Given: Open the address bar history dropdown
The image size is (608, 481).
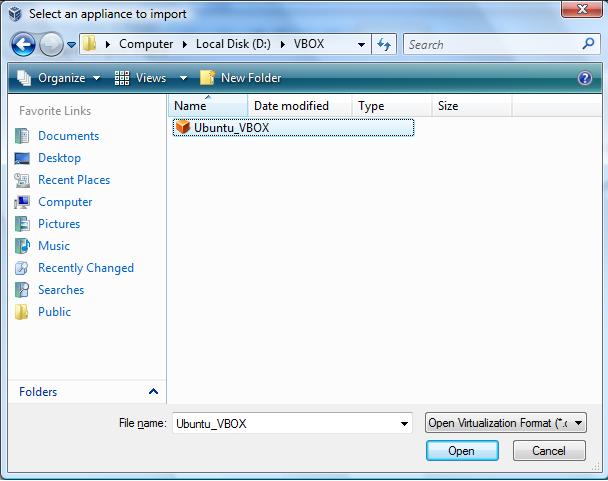Looking at the screenshot, I should pos(361,45).
